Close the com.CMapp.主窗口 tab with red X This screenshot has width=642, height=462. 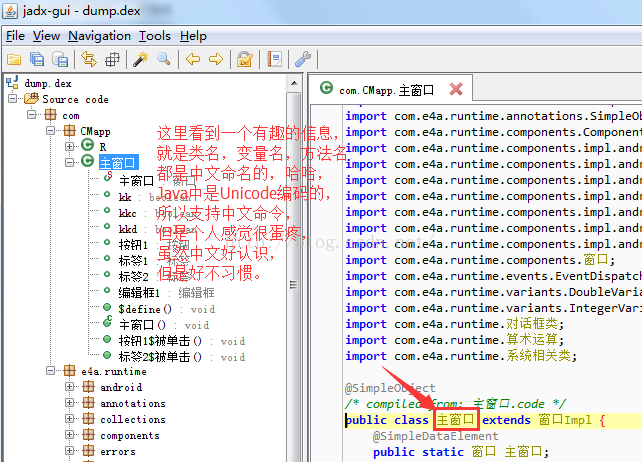point(456,89)
